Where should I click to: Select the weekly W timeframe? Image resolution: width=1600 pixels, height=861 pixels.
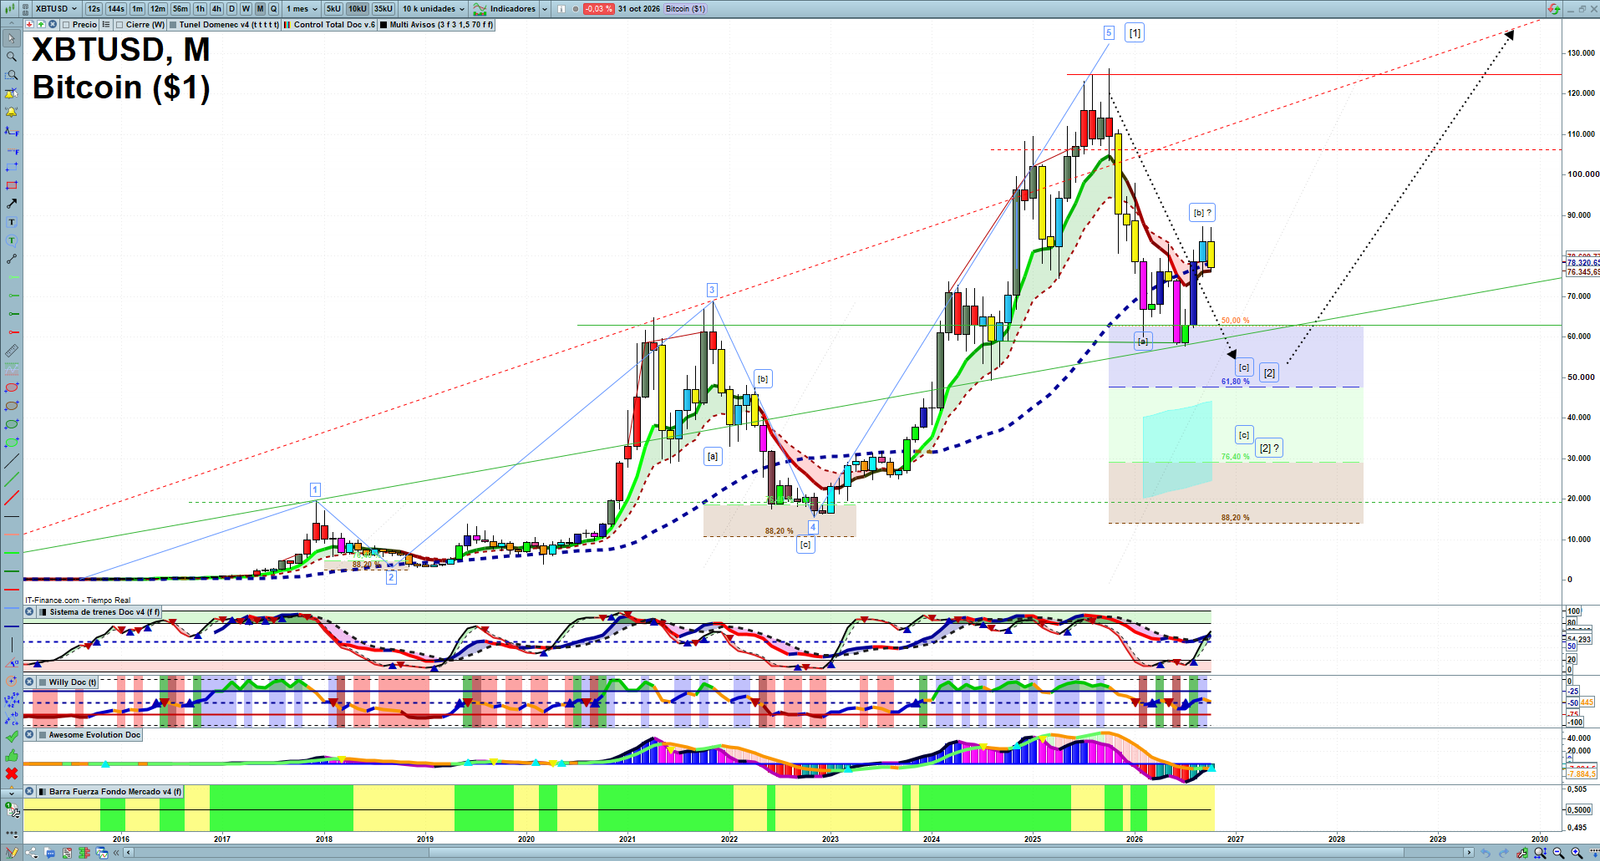click(246, 9)
